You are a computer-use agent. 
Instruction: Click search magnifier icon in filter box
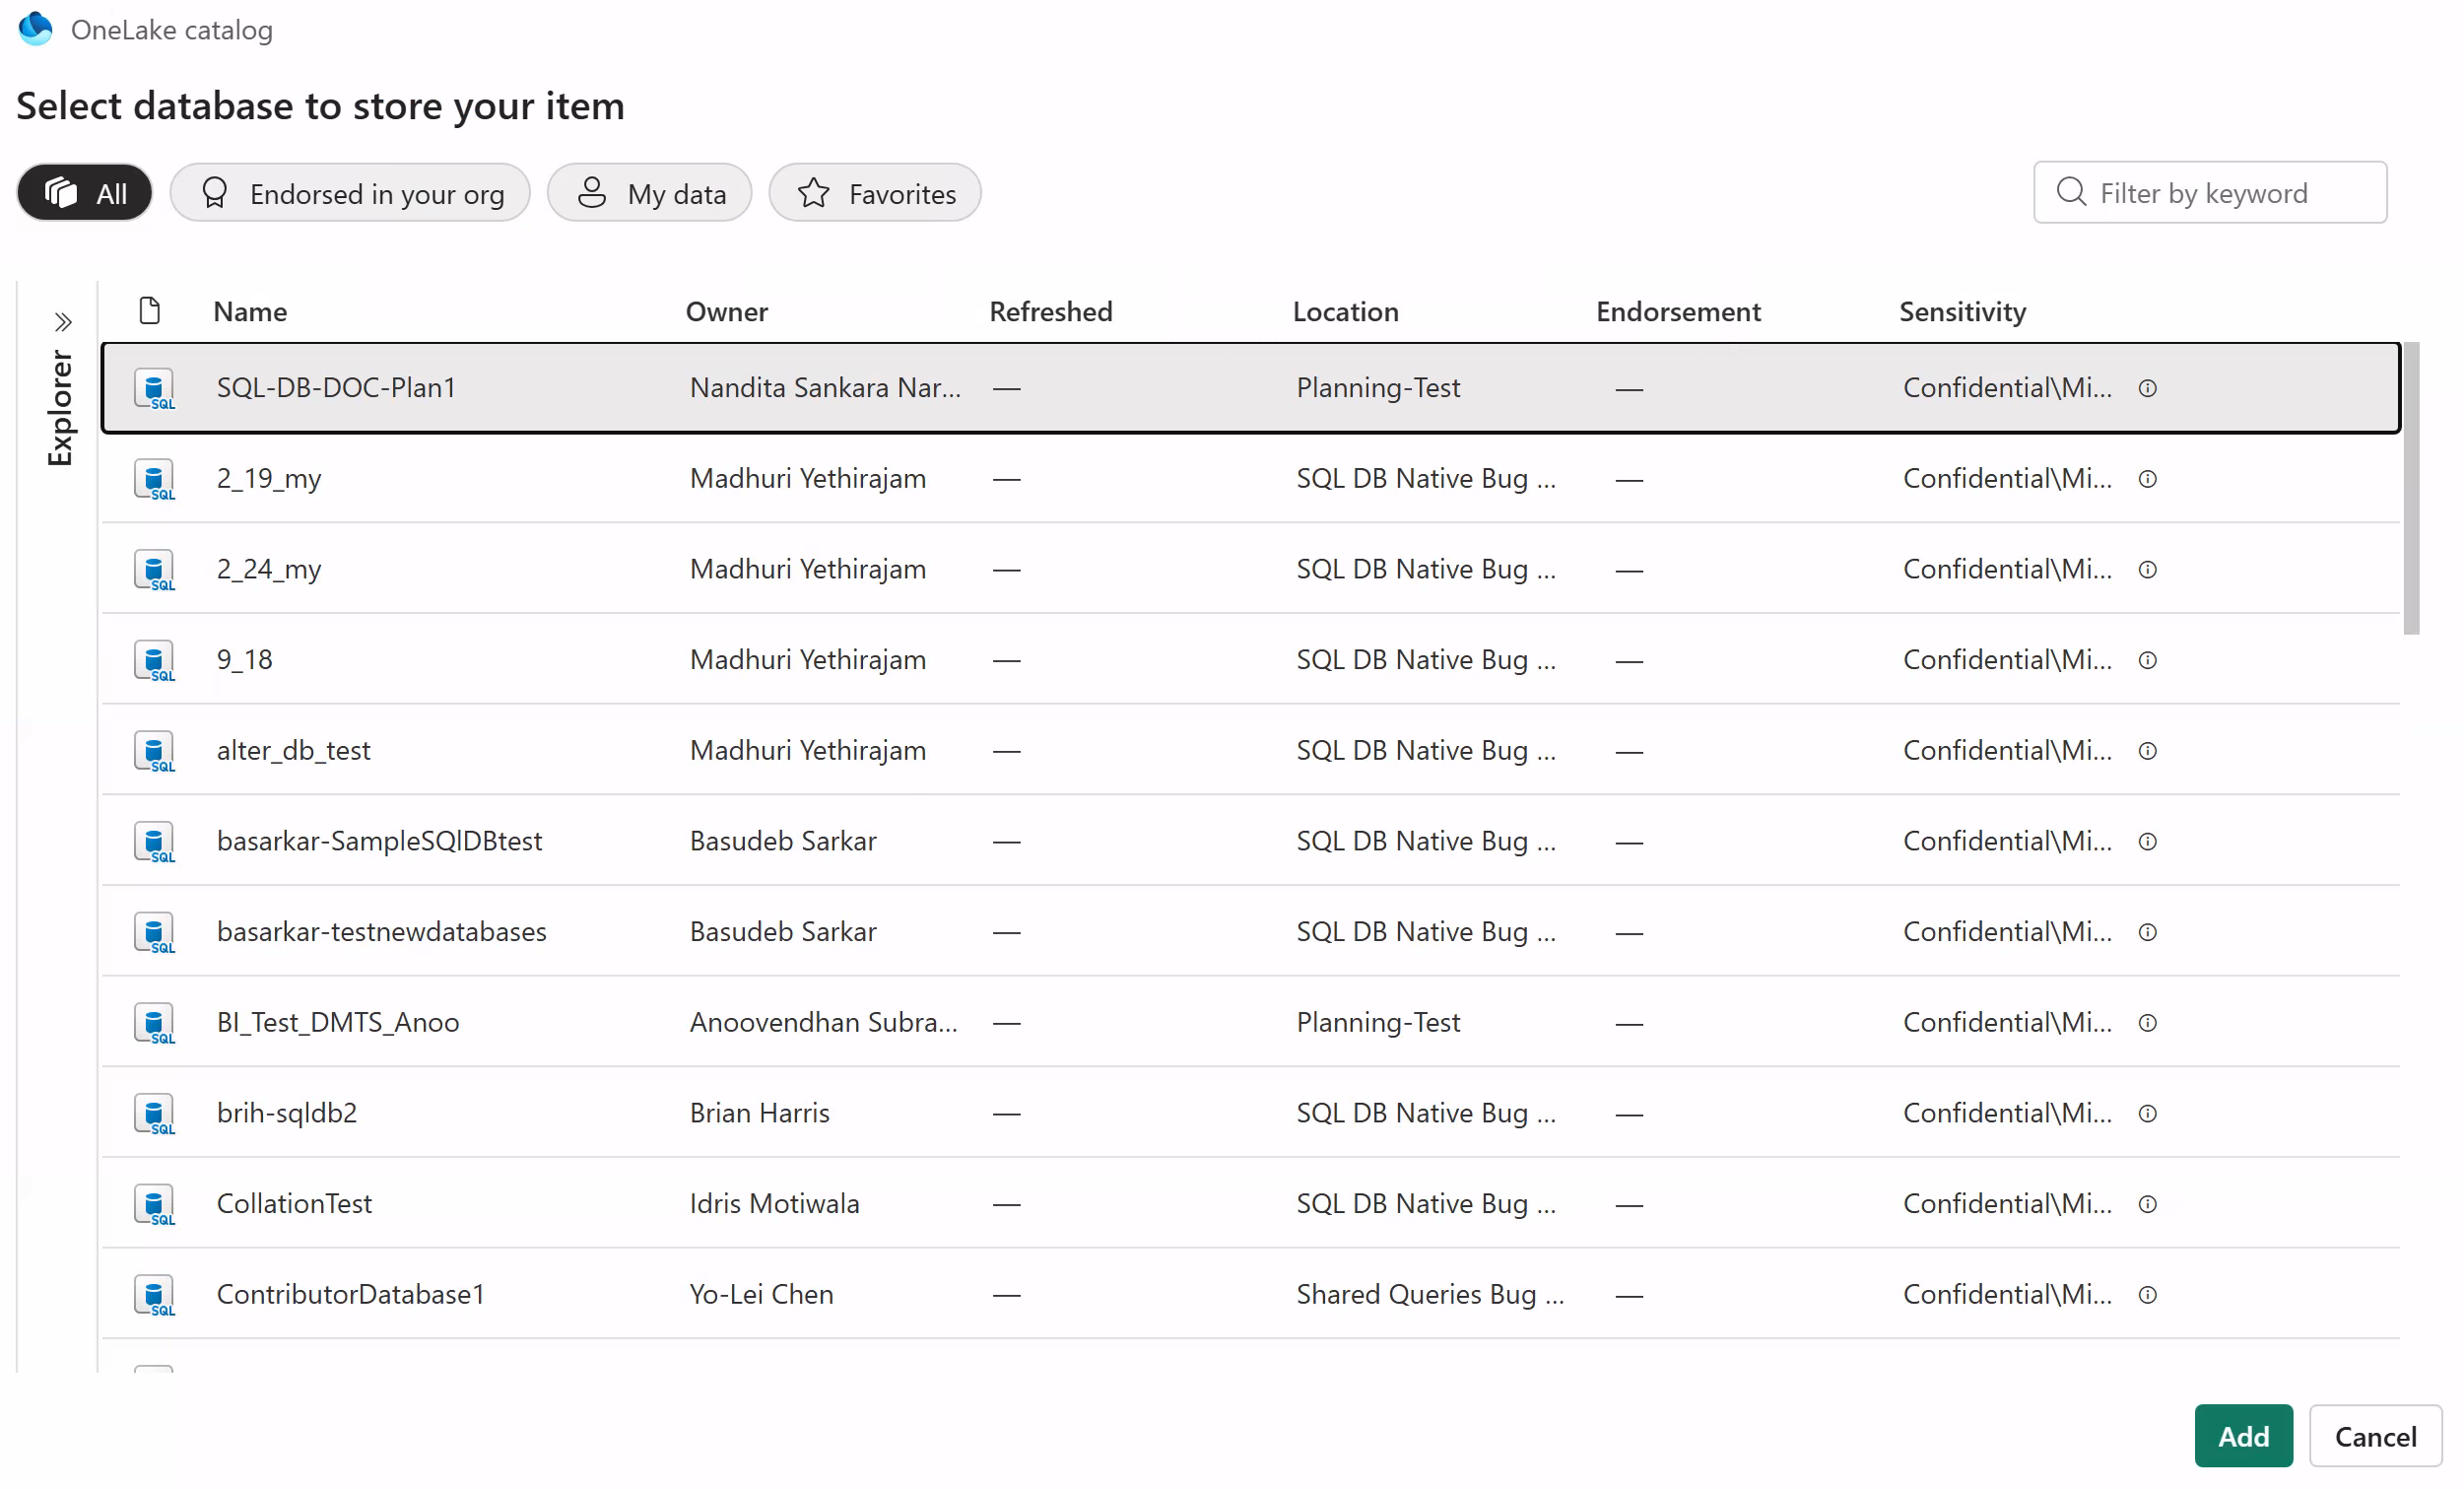click(x=2071, y=192)
